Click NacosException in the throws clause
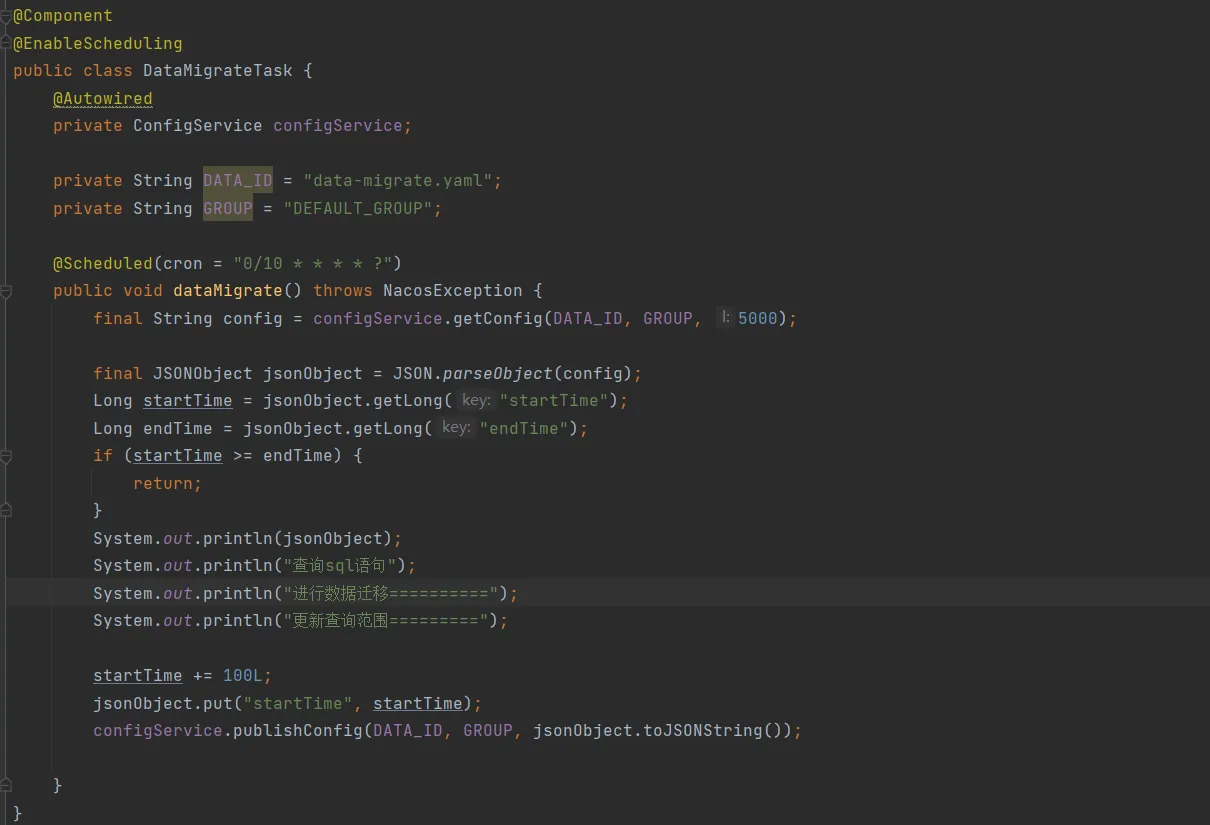The height and width of the screenshot is (825, 1210). point(452,291)
